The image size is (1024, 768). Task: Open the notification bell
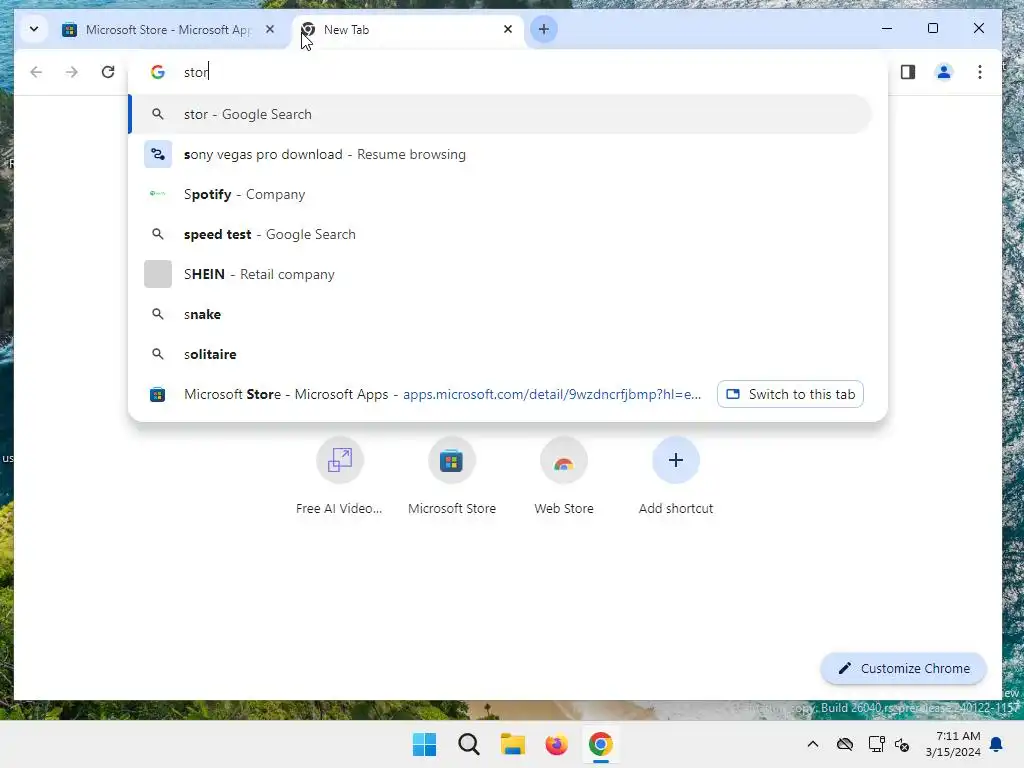coord(997,744)
